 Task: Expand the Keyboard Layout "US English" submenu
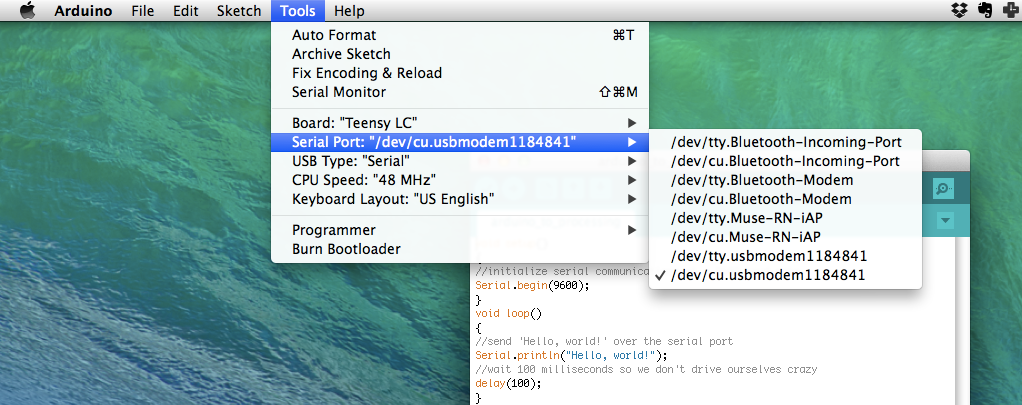(x=460, y=198)
